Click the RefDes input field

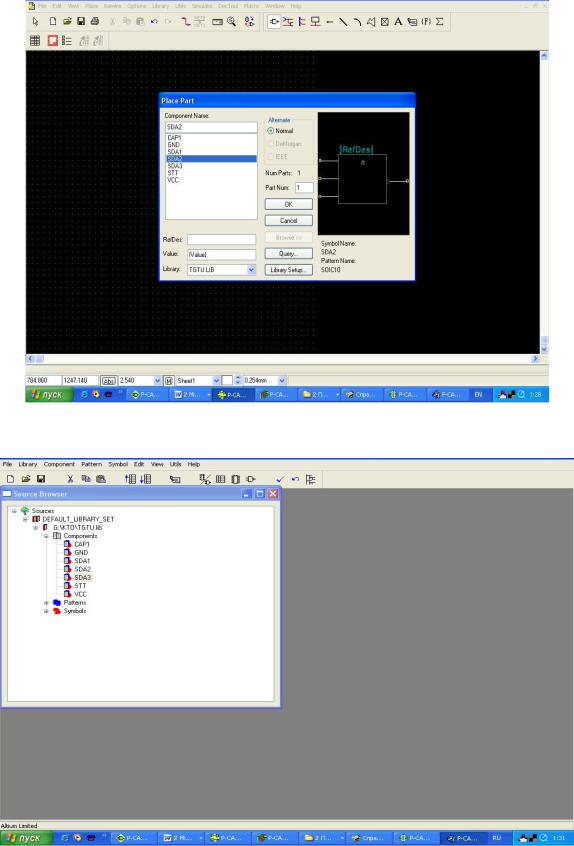tap(222, 239)
